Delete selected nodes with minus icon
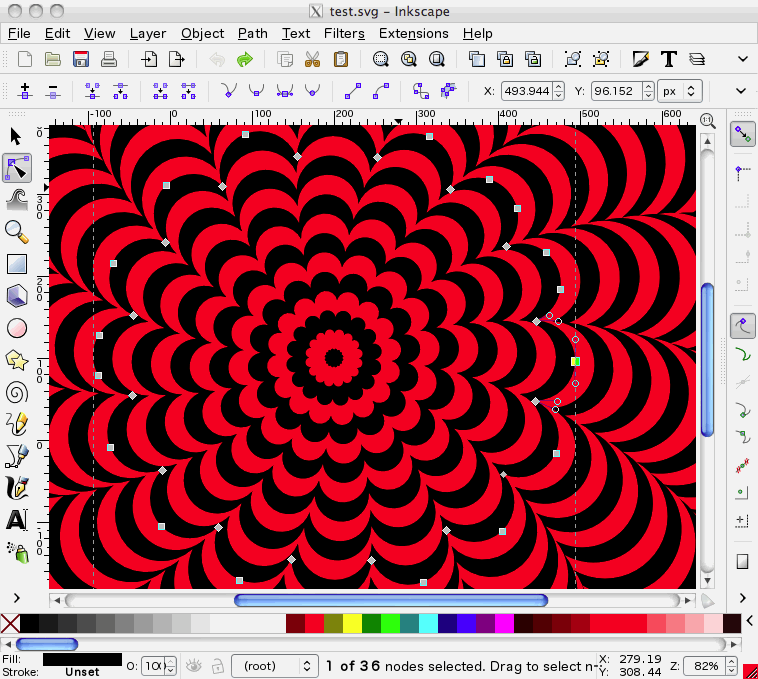Screen dimensions: 758x679 [53, 91]
